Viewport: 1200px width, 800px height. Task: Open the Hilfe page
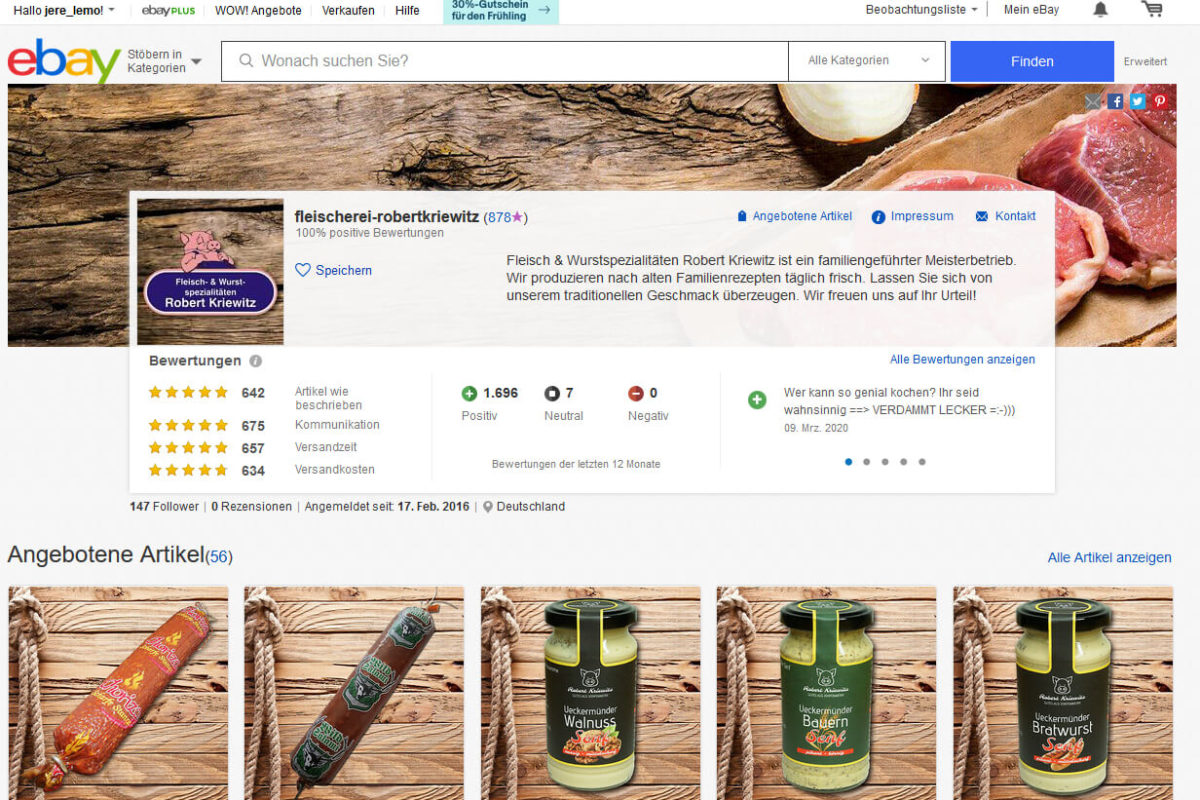point(407,10)
